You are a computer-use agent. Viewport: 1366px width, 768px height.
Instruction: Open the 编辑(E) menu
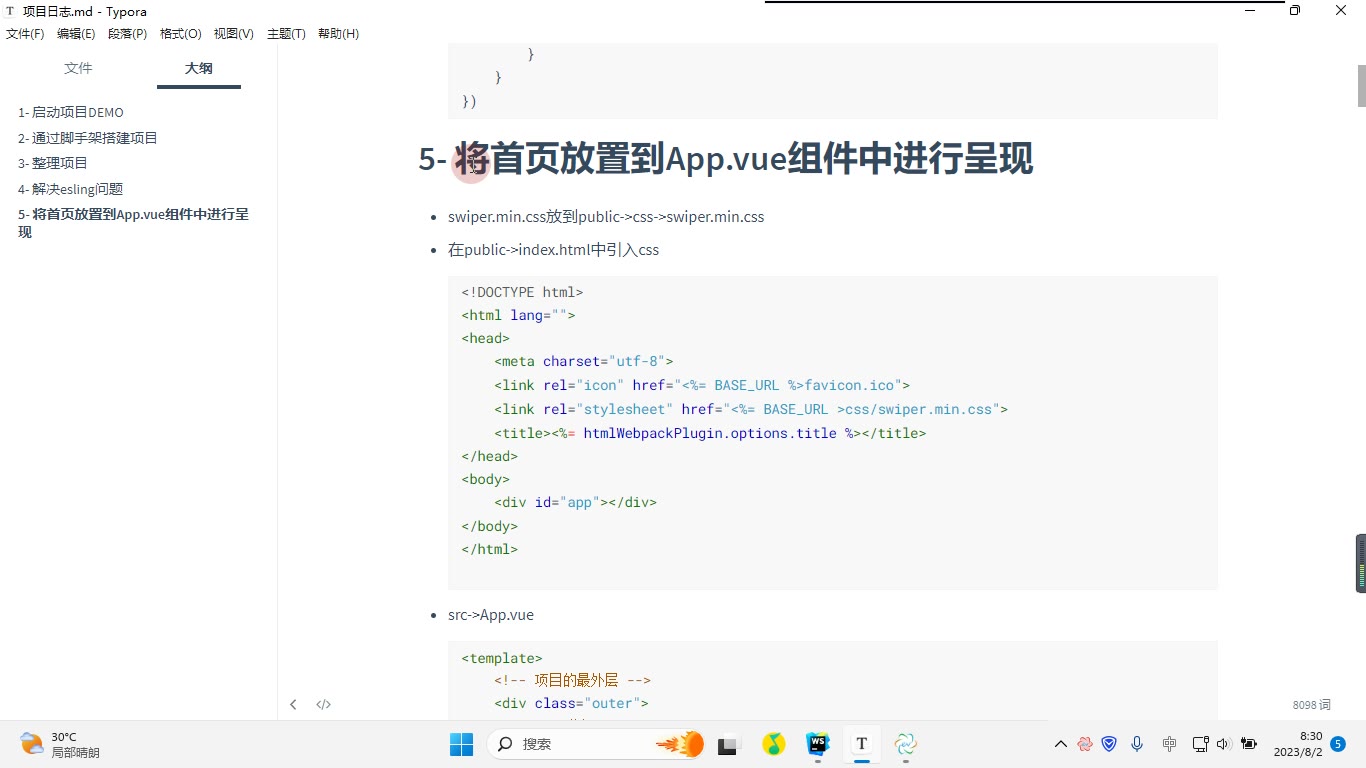click(x=76, y=34)
